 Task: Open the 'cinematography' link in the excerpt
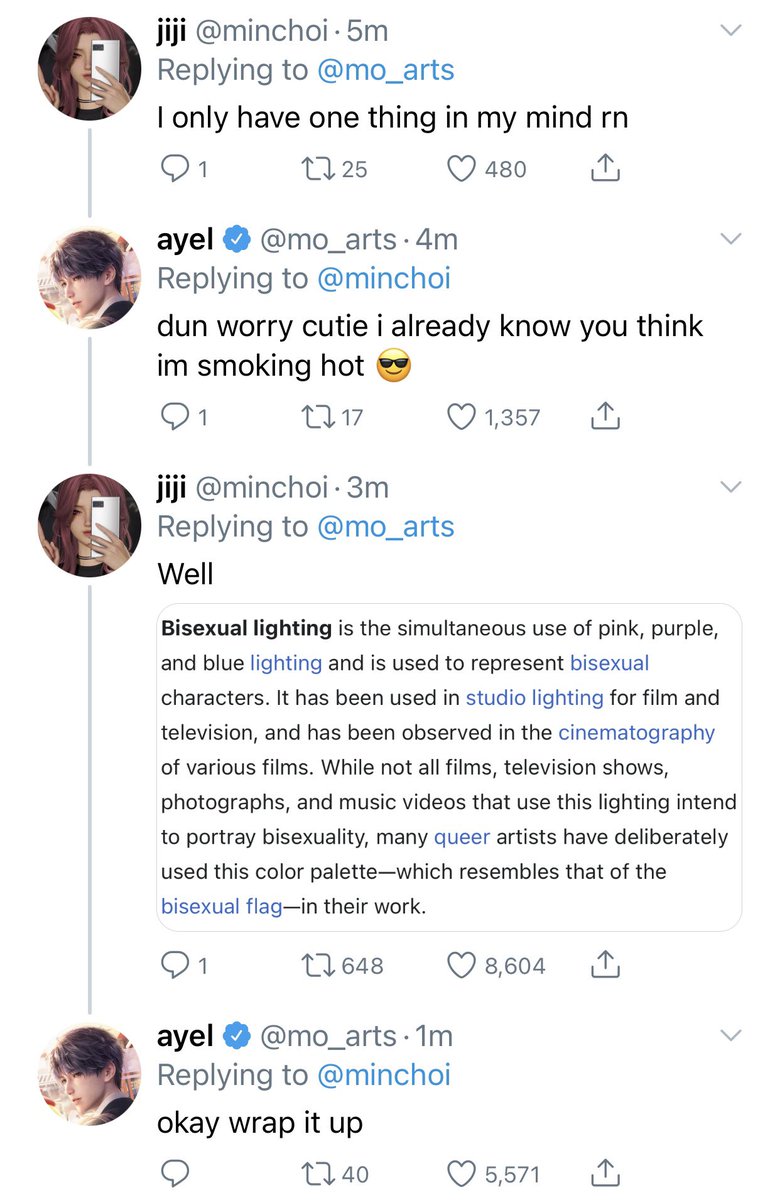pyautogui.click(x=636, y=733)
